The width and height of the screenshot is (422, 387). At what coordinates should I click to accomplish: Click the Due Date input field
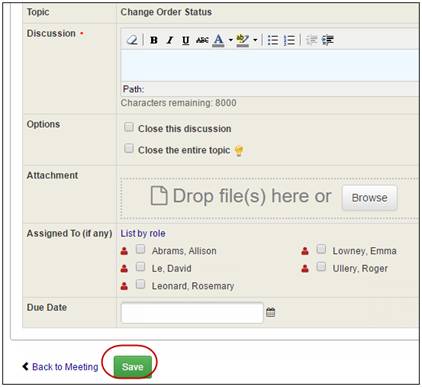[192, 313]
